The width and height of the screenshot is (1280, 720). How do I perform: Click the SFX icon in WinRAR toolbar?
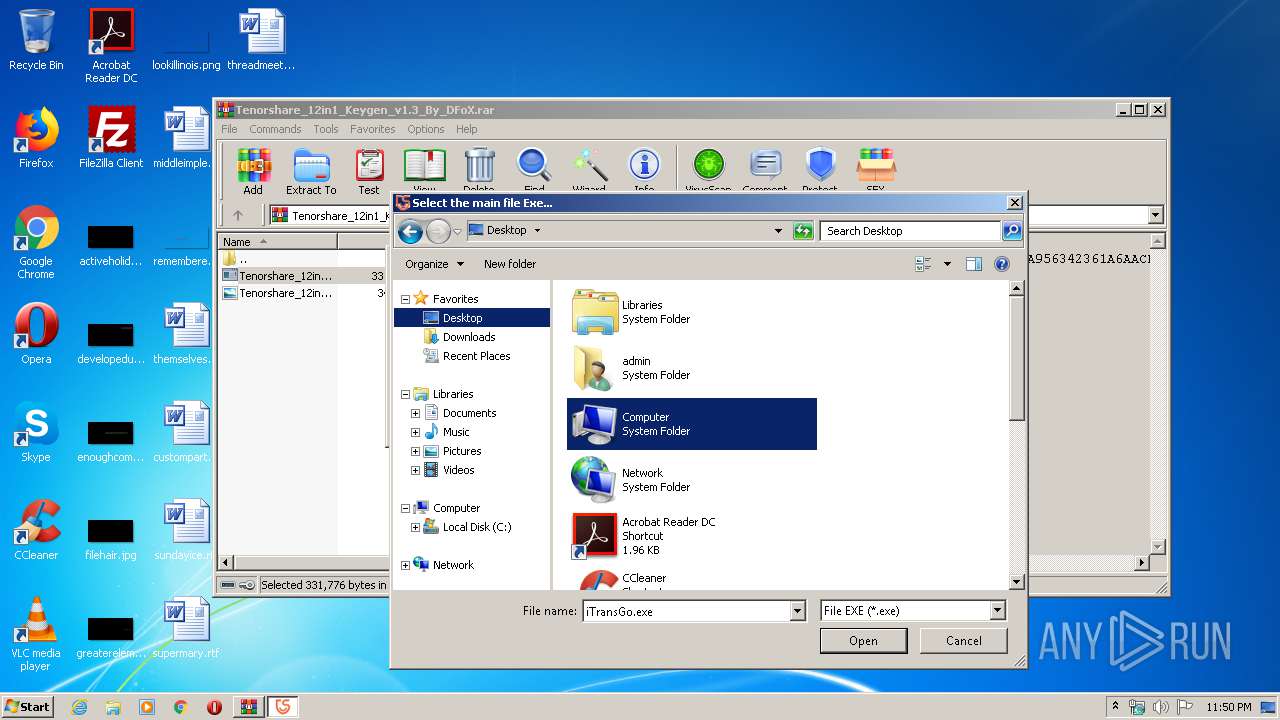[875, 171]
